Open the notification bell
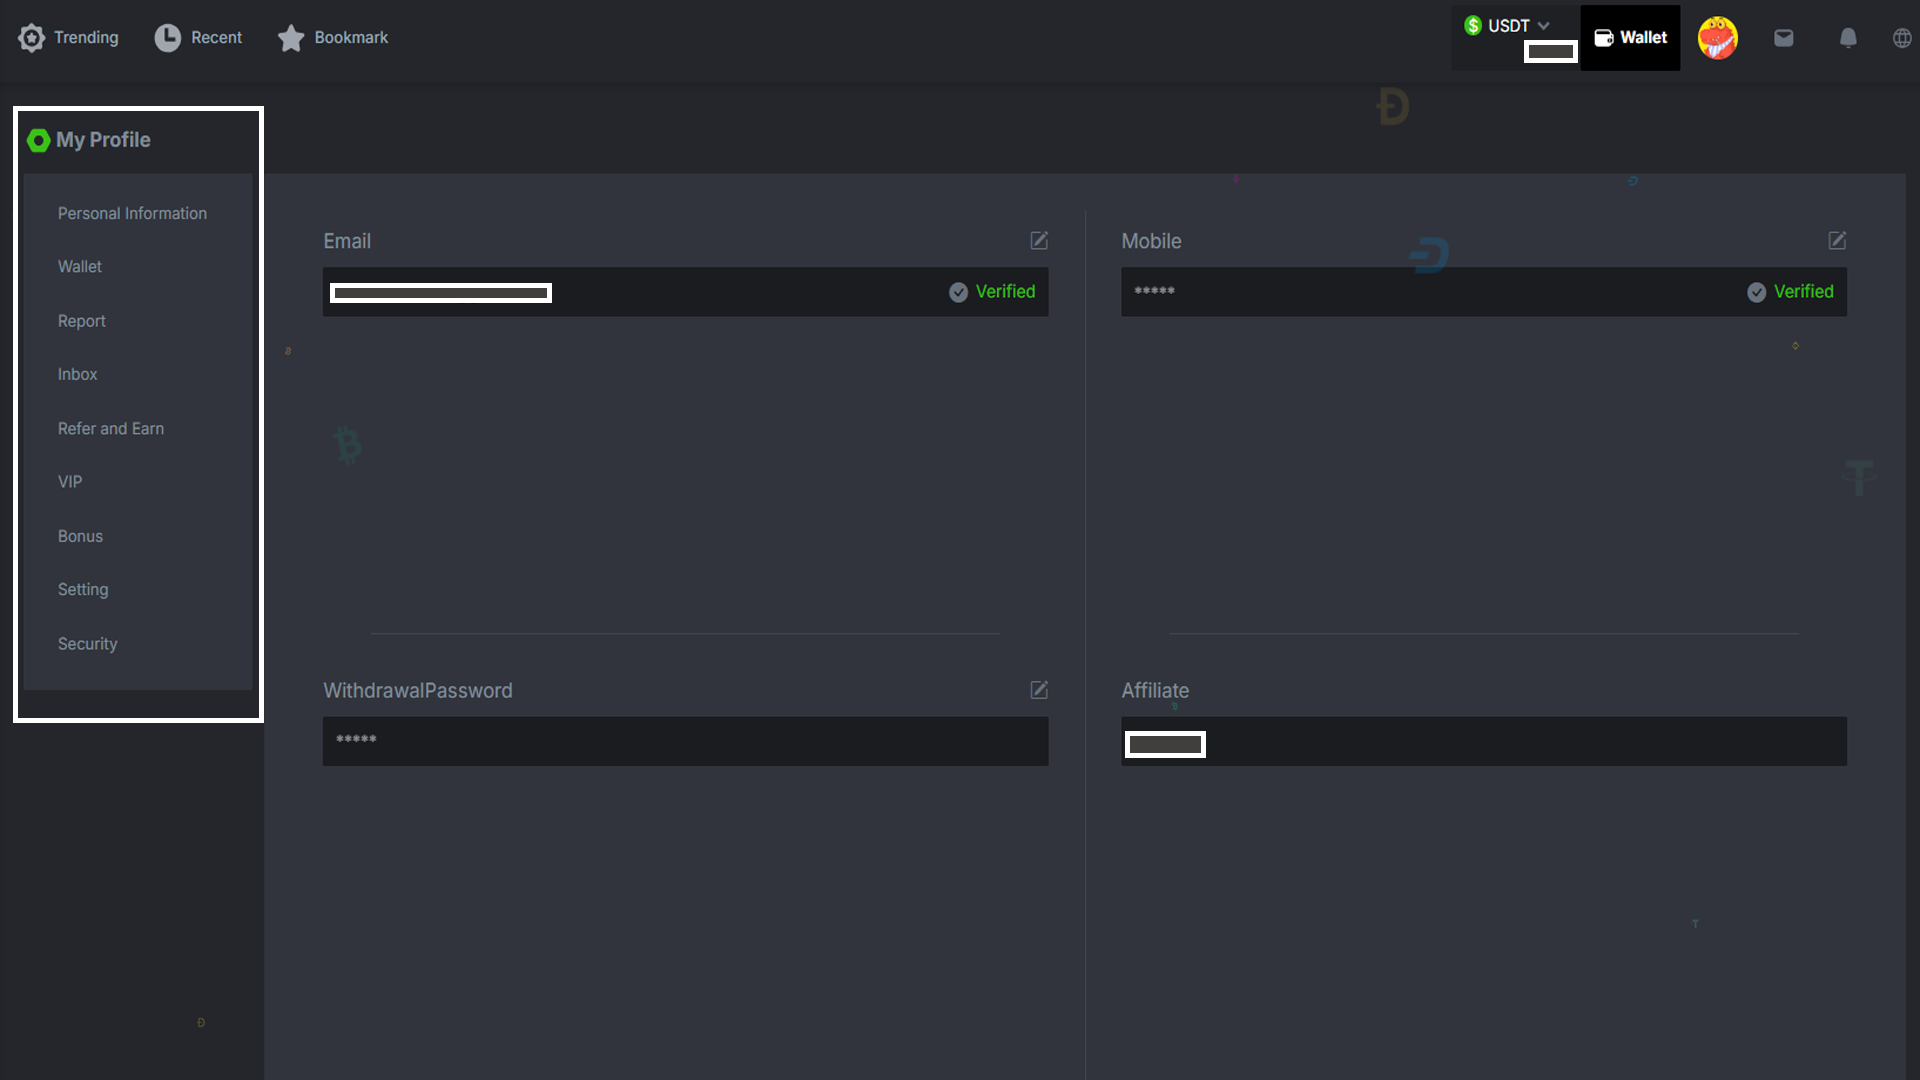 tap(1847, 38)
